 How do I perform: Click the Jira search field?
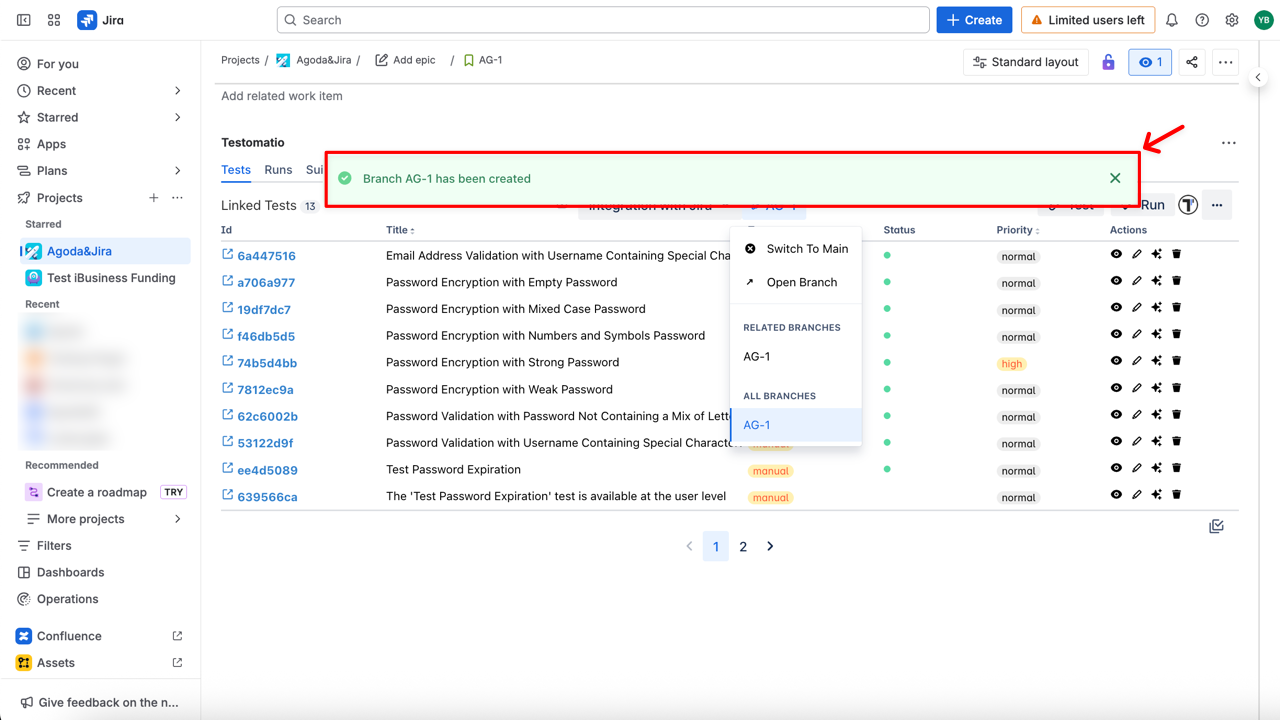(x=603, y=20)
